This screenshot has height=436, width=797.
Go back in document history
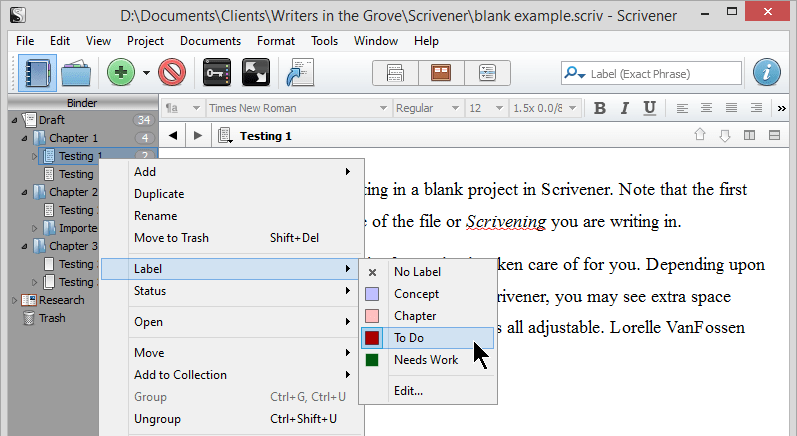point(173,136)
